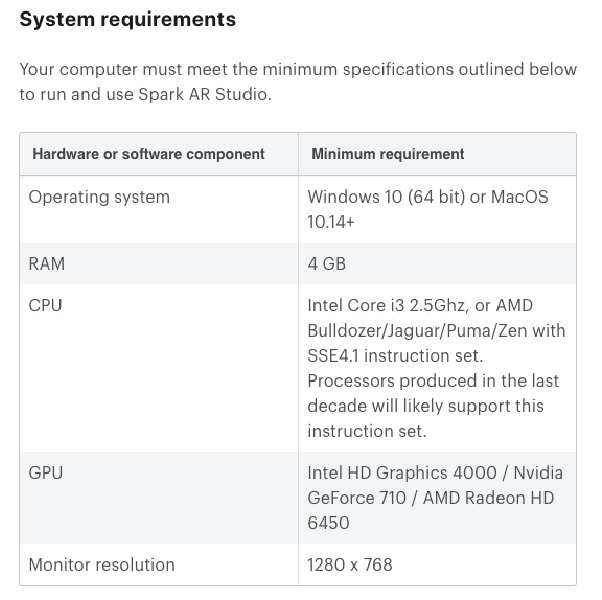
Task: Select the RAM row label
Action: (47, 264)
